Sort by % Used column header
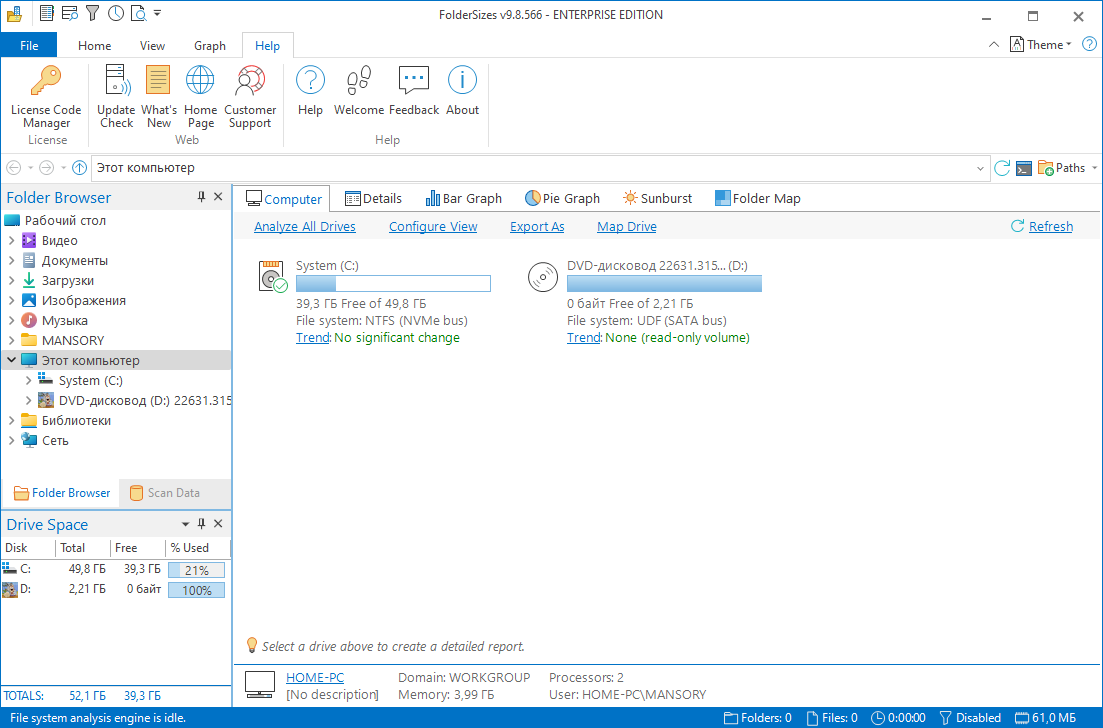The image size is (1103, 728). [197, 548]
